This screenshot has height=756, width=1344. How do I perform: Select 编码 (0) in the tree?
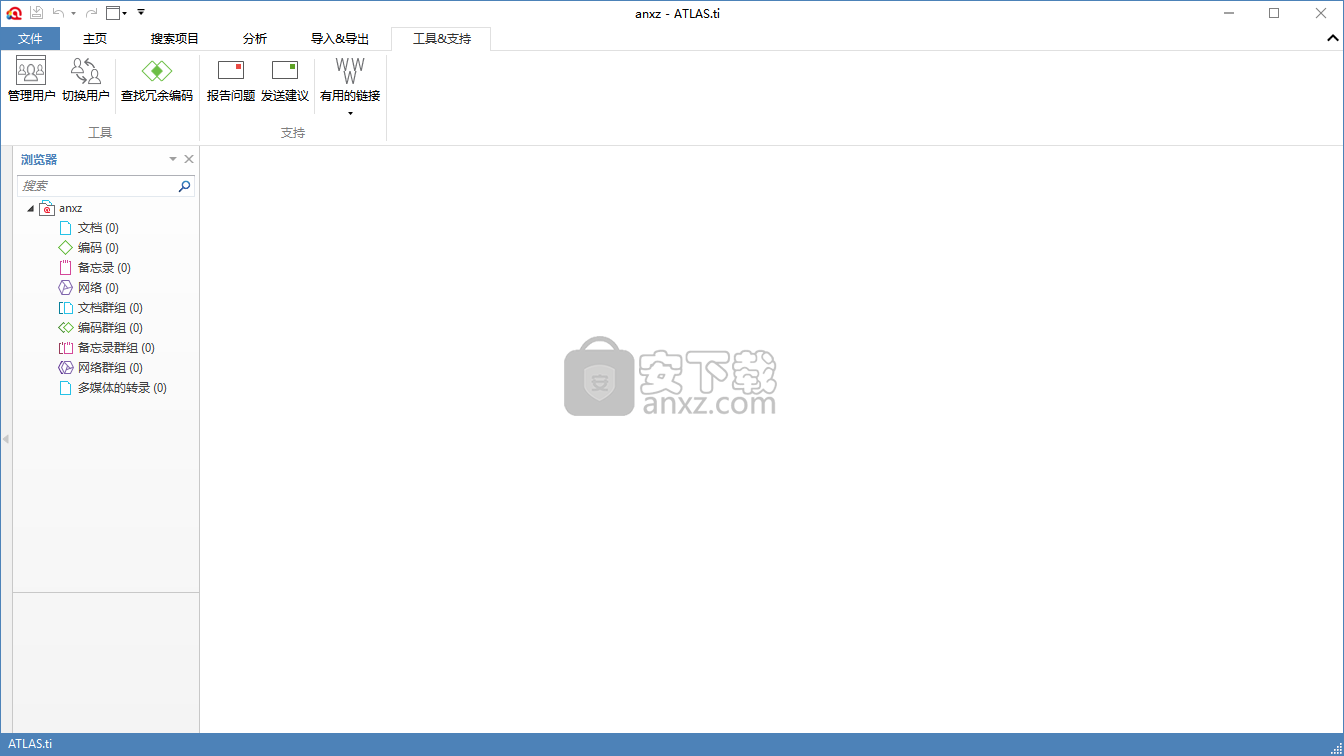(98, 248)
